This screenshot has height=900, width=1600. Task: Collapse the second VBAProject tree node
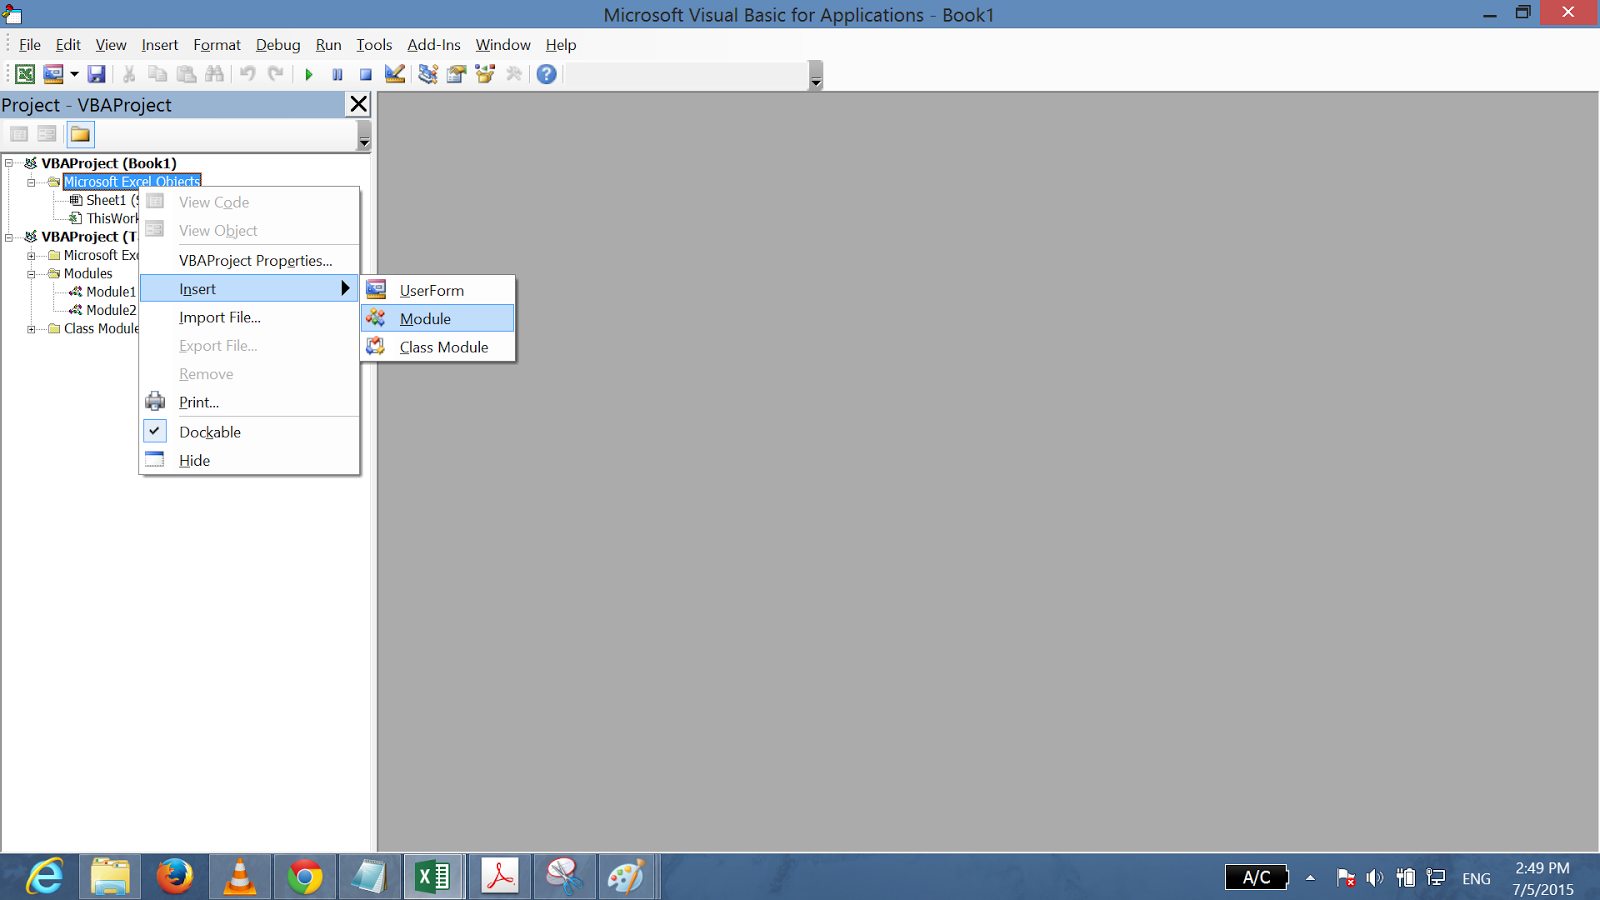pyautogui.click(x=9, y=237)
